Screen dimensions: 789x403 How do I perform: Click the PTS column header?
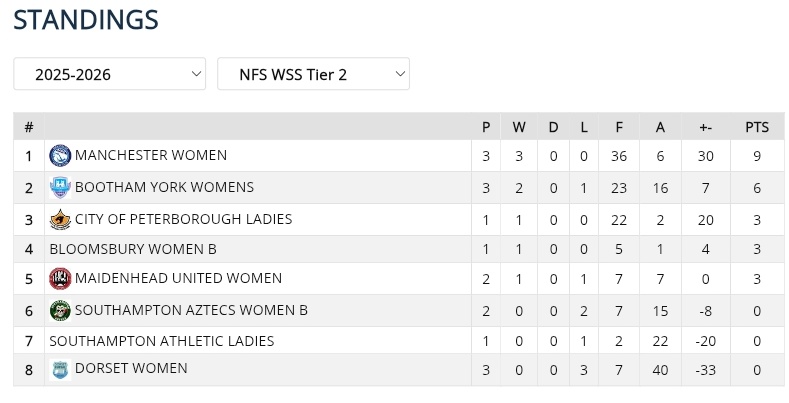click(x=757, y=127)
